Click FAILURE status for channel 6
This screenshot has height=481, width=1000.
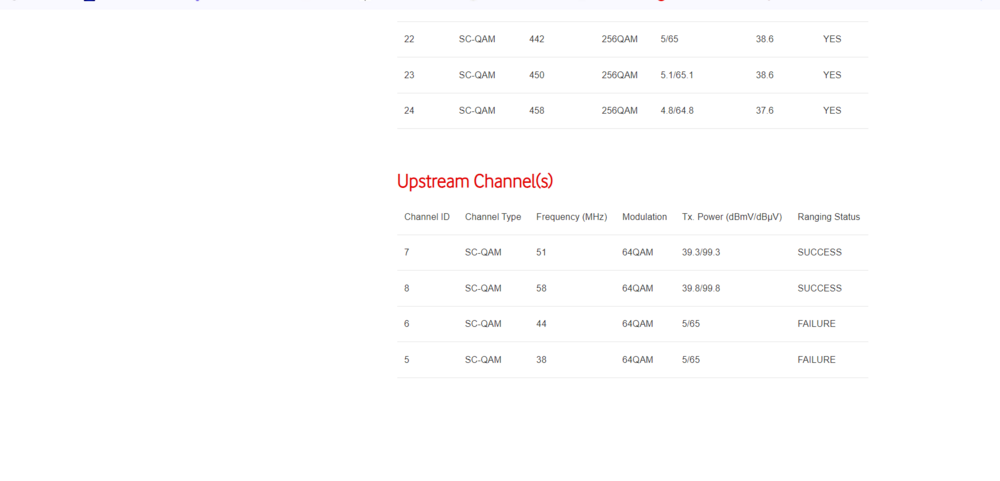(x=816, y=324)
